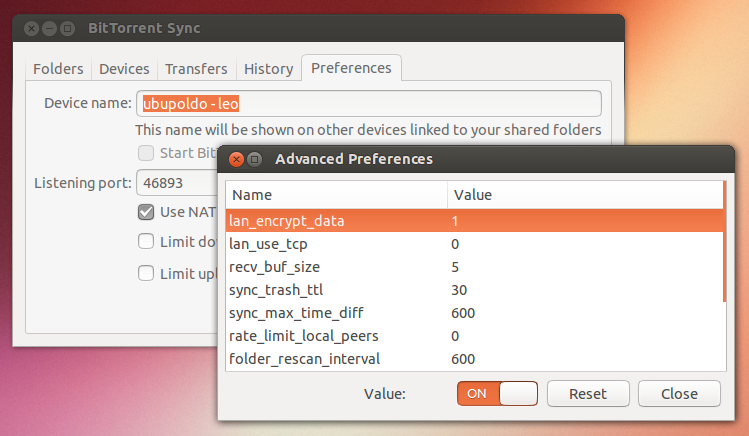Close the Advanced Preferences dialog via orange X

237,159
